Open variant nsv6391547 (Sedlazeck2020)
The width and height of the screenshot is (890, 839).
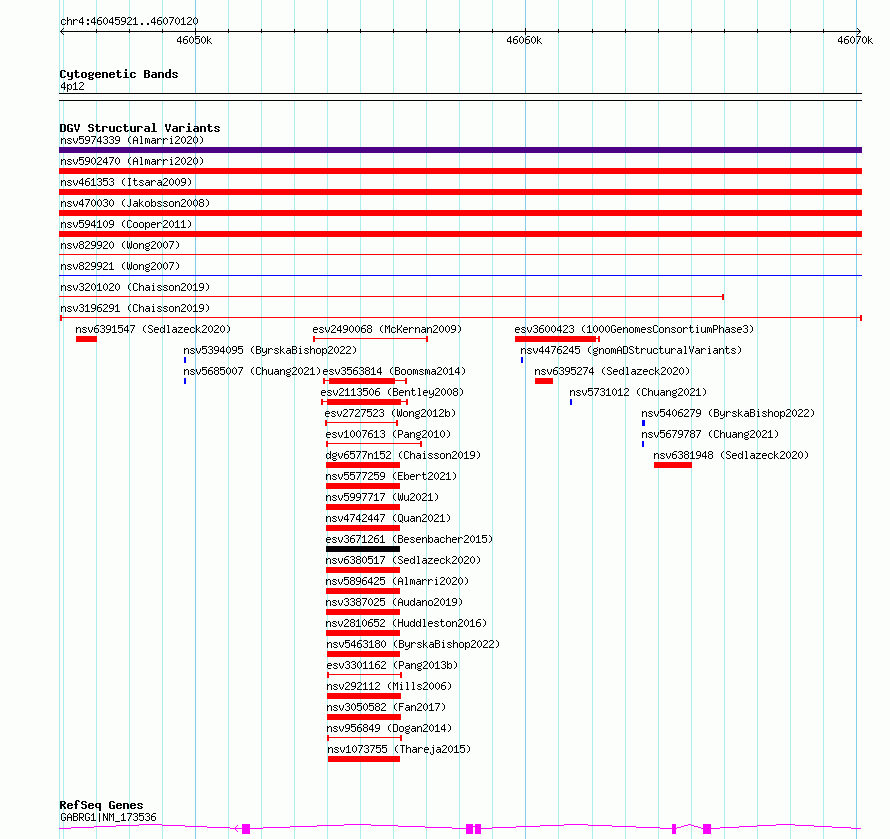153,329
